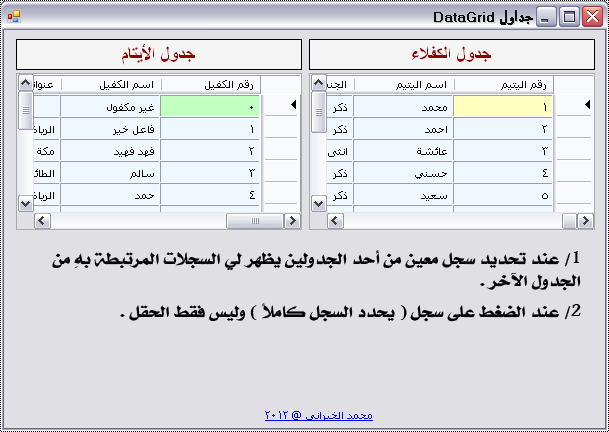Image resolution: width=609 pixels, height=432 pixels.
Task: Click the جدول الأيتام header button
Action: pyautogui.click(x=159, y=54)
